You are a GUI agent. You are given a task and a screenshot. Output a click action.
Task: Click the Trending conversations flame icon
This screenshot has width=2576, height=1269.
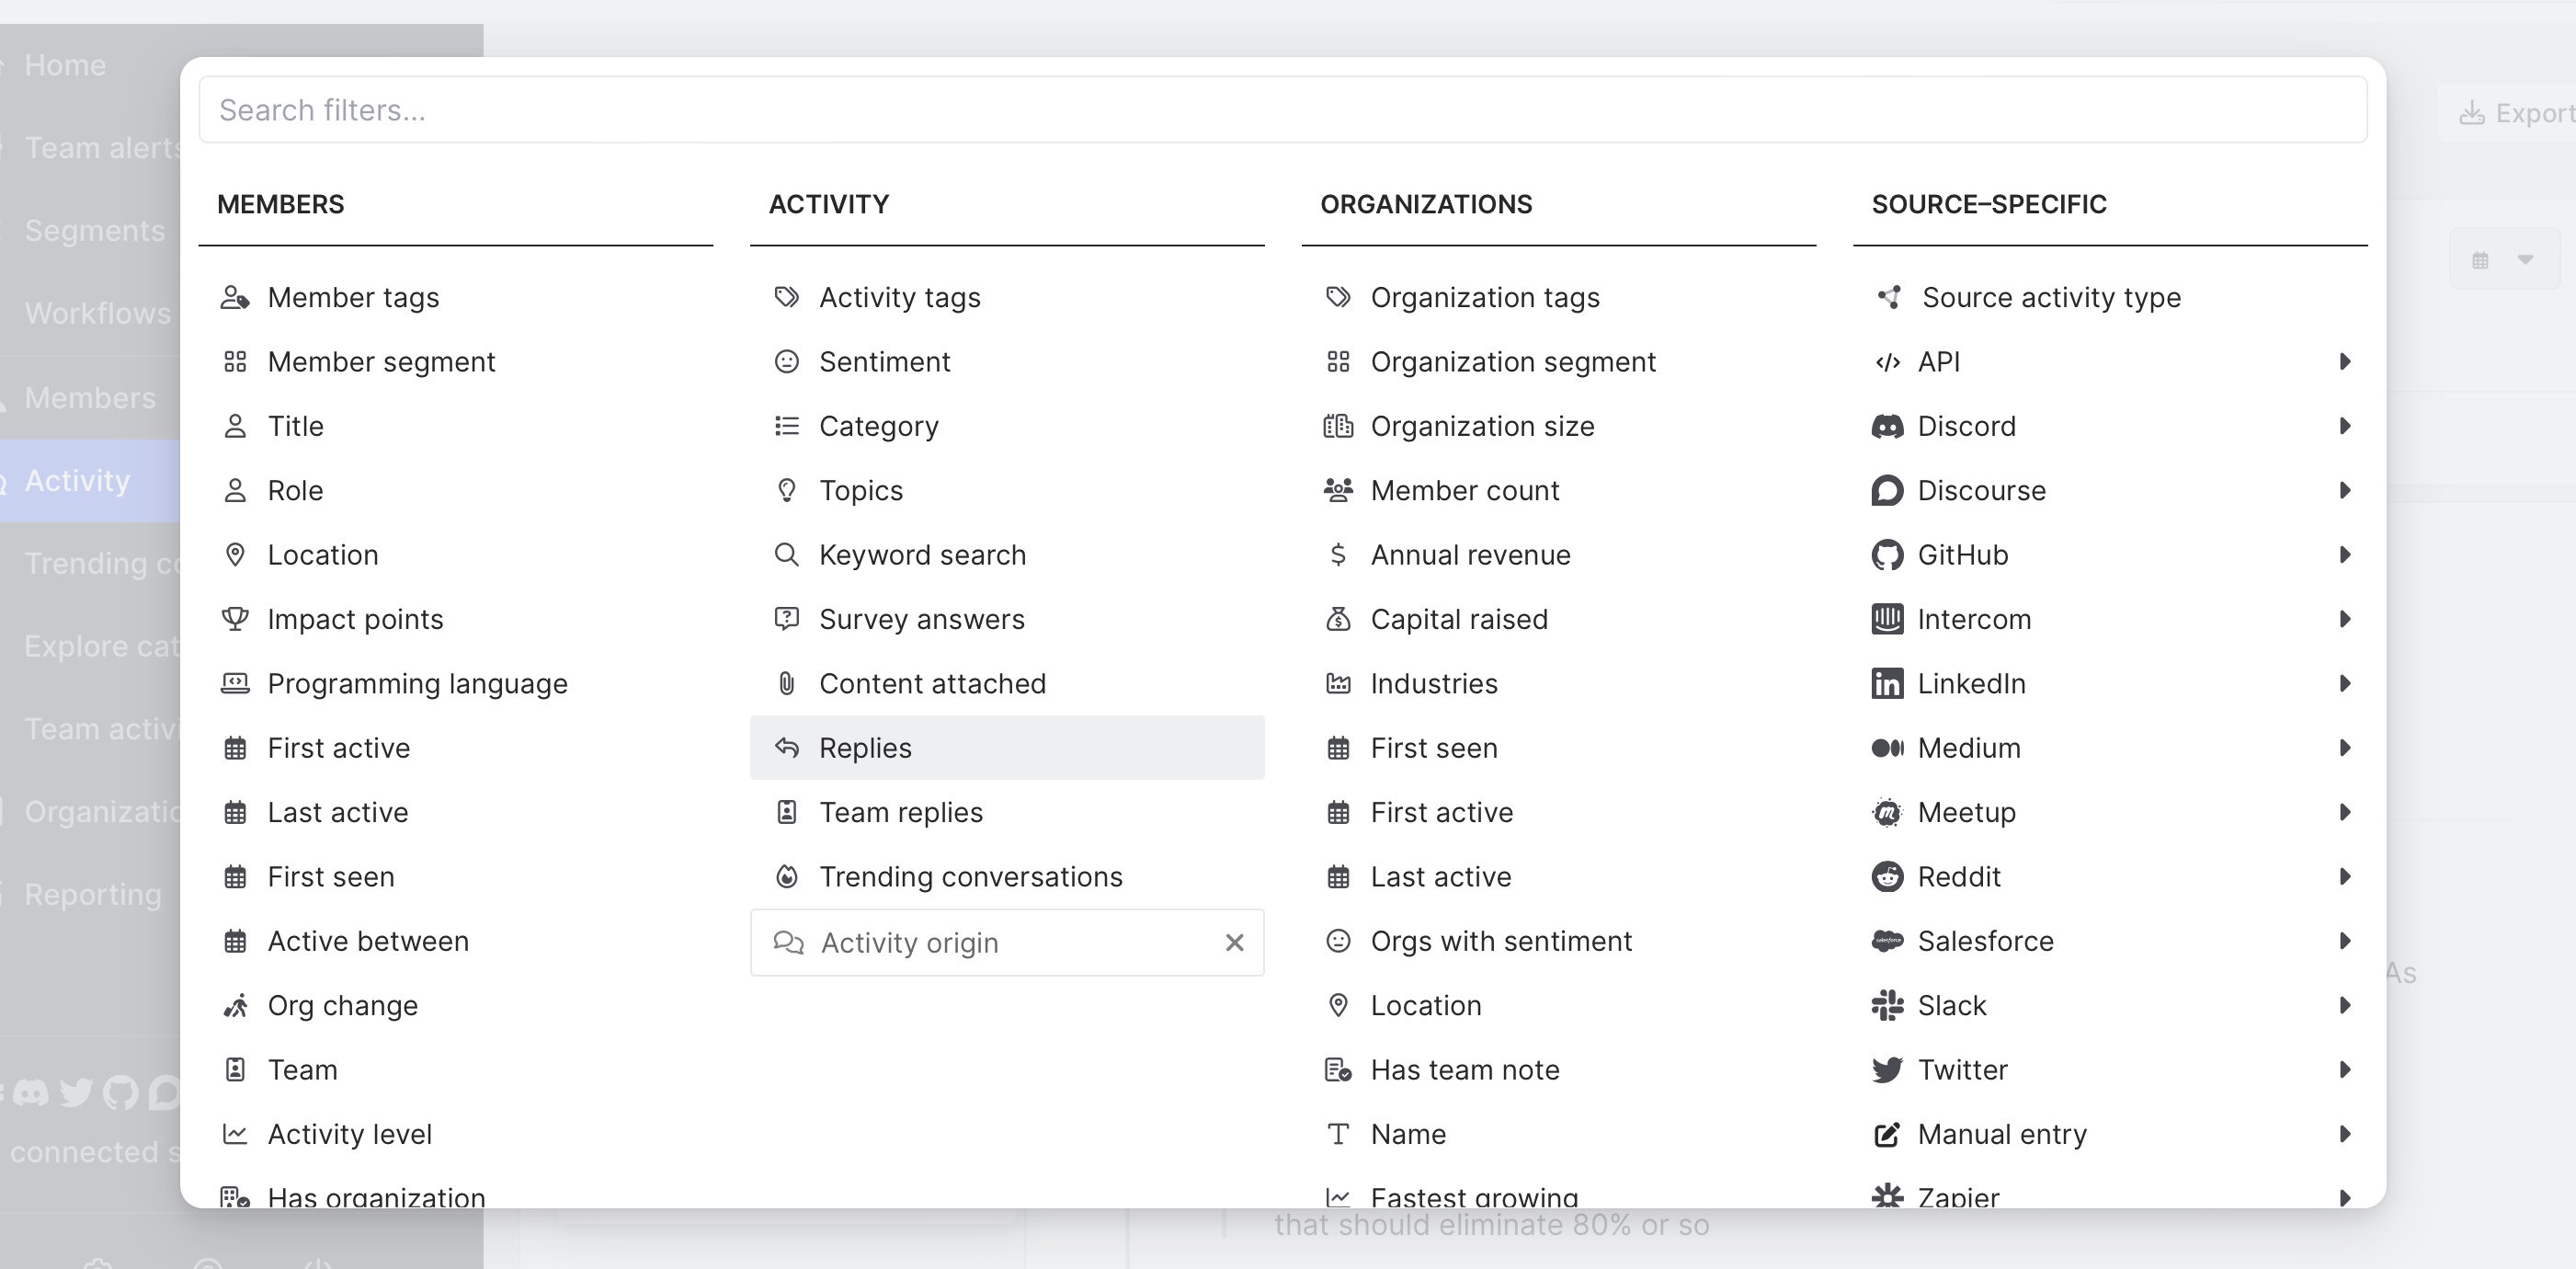(x=787, y=877)
